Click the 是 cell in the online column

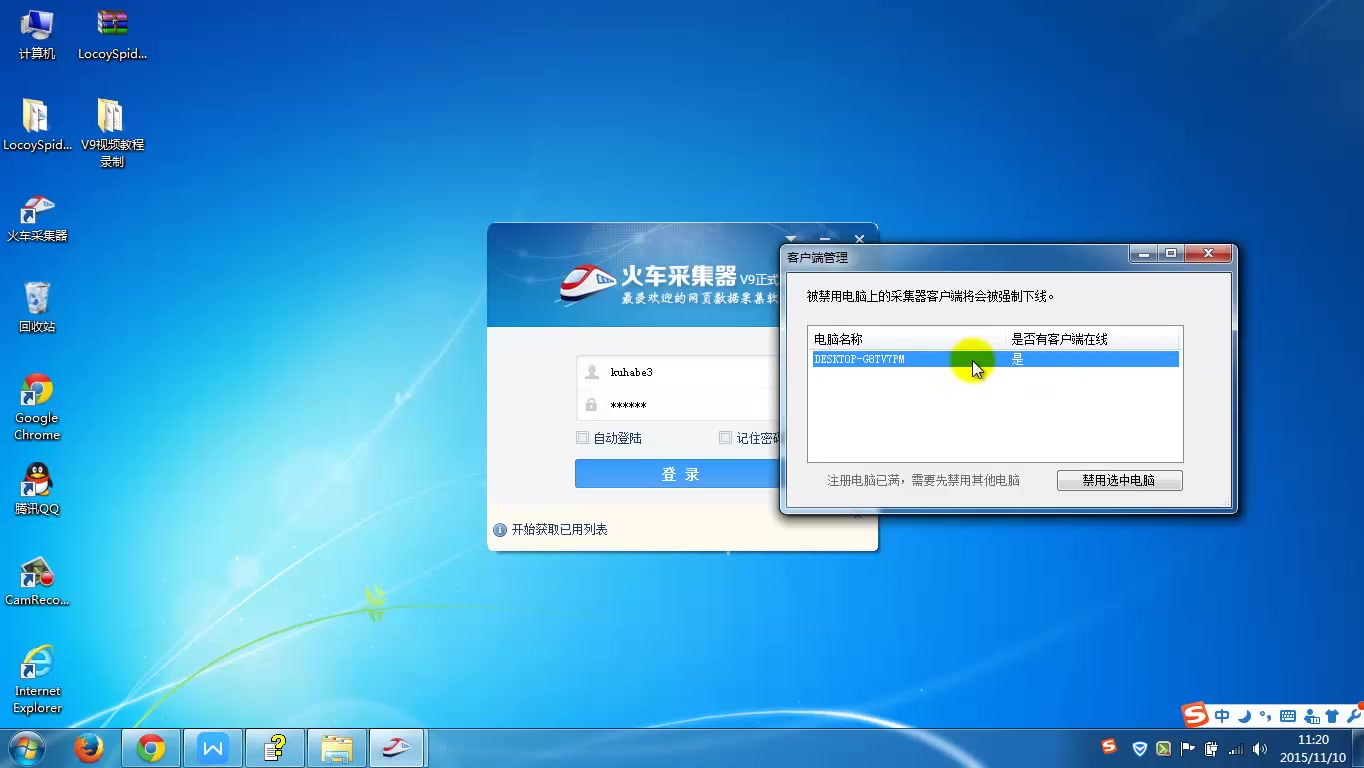(1017, 359)
